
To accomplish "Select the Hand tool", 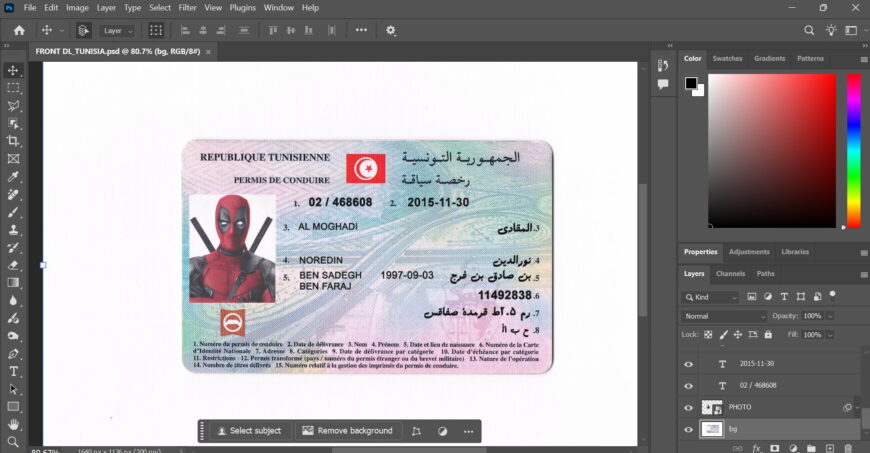I will [13, 424].
